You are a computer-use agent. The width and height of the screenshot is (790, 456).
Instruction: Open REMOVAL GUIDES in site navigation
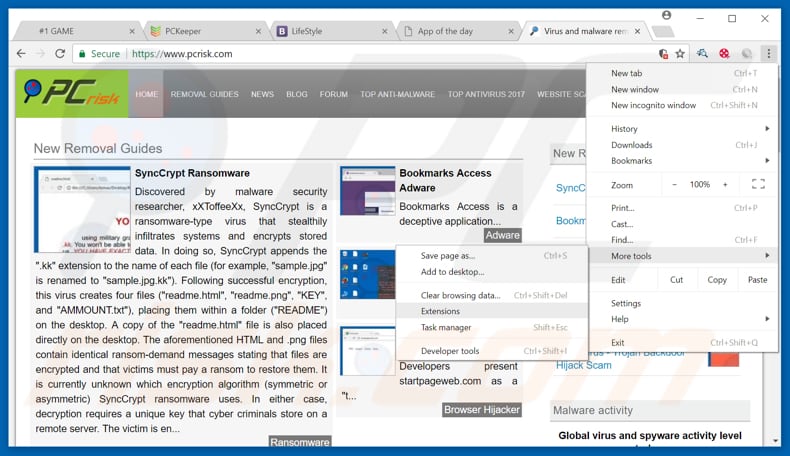[x=205, y=94]
